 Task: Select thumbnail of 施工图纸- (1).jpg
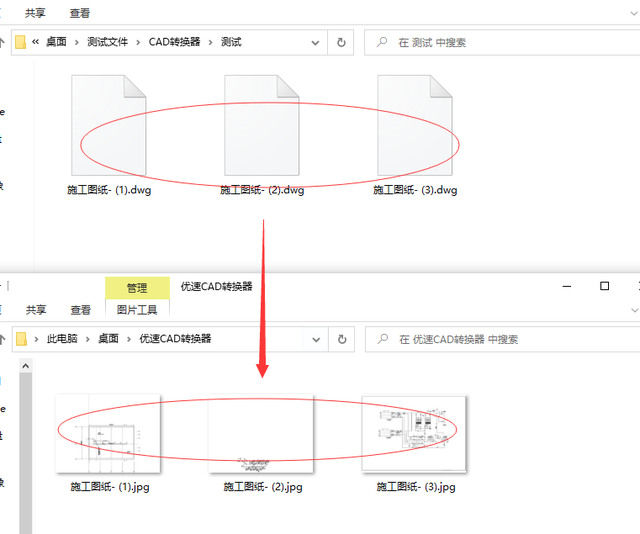[x=108, y=434]
